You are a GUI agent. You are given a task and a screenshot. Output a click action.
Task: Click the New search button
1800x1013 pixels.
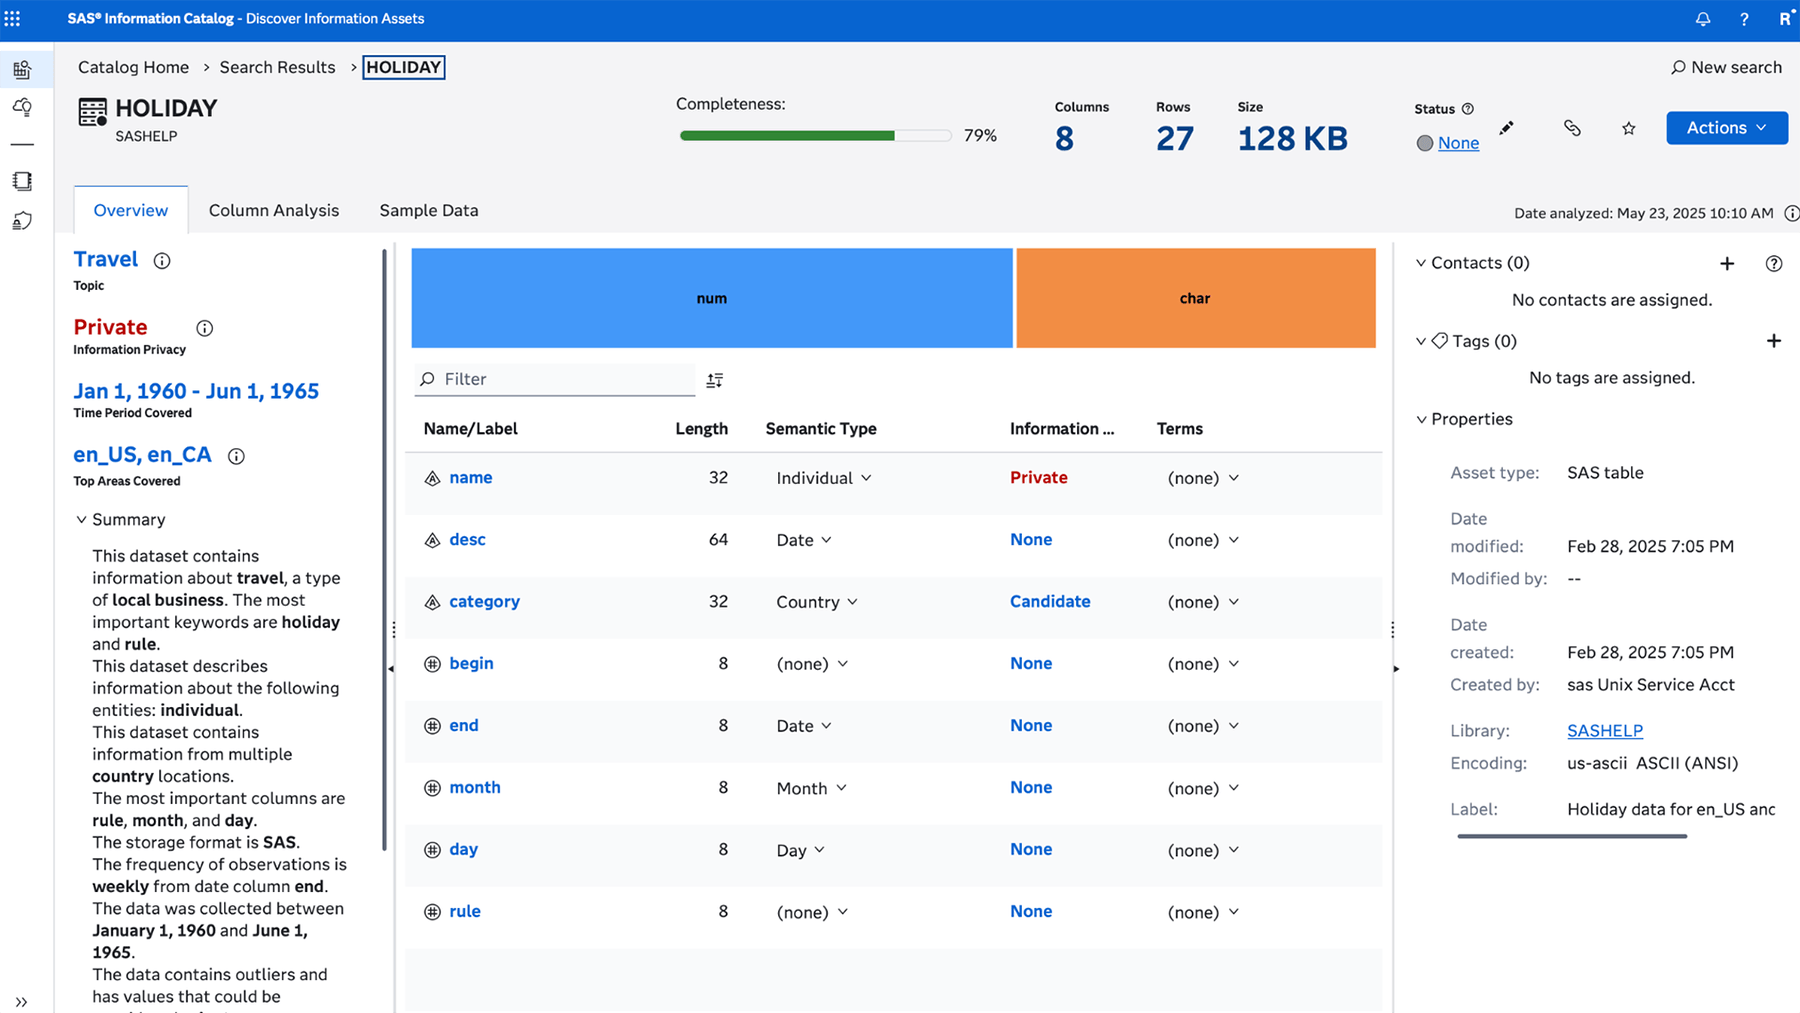pos(1726,67)
